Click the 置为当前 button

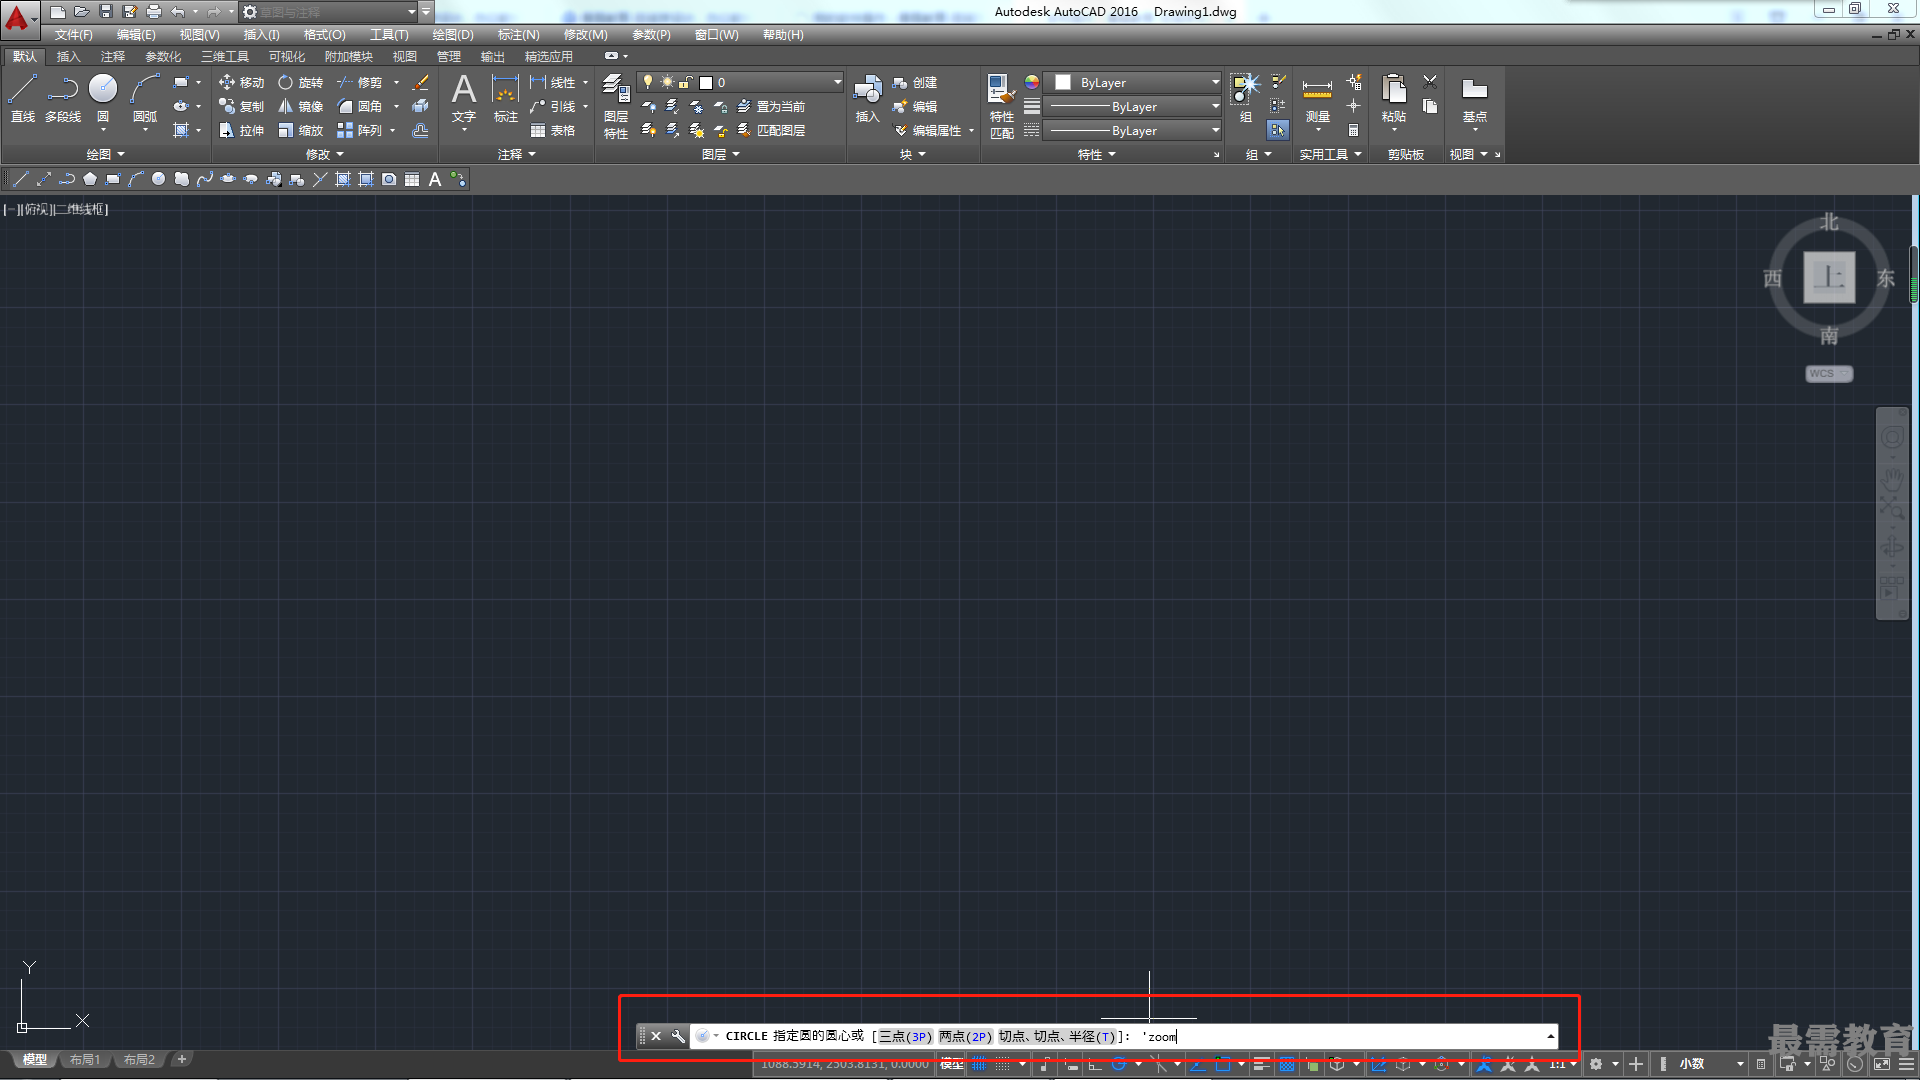[x=771, y=106]
